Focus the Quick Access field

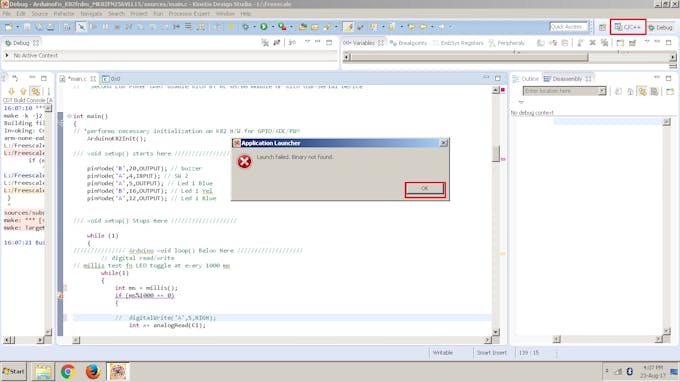click(x=568, y=27)
